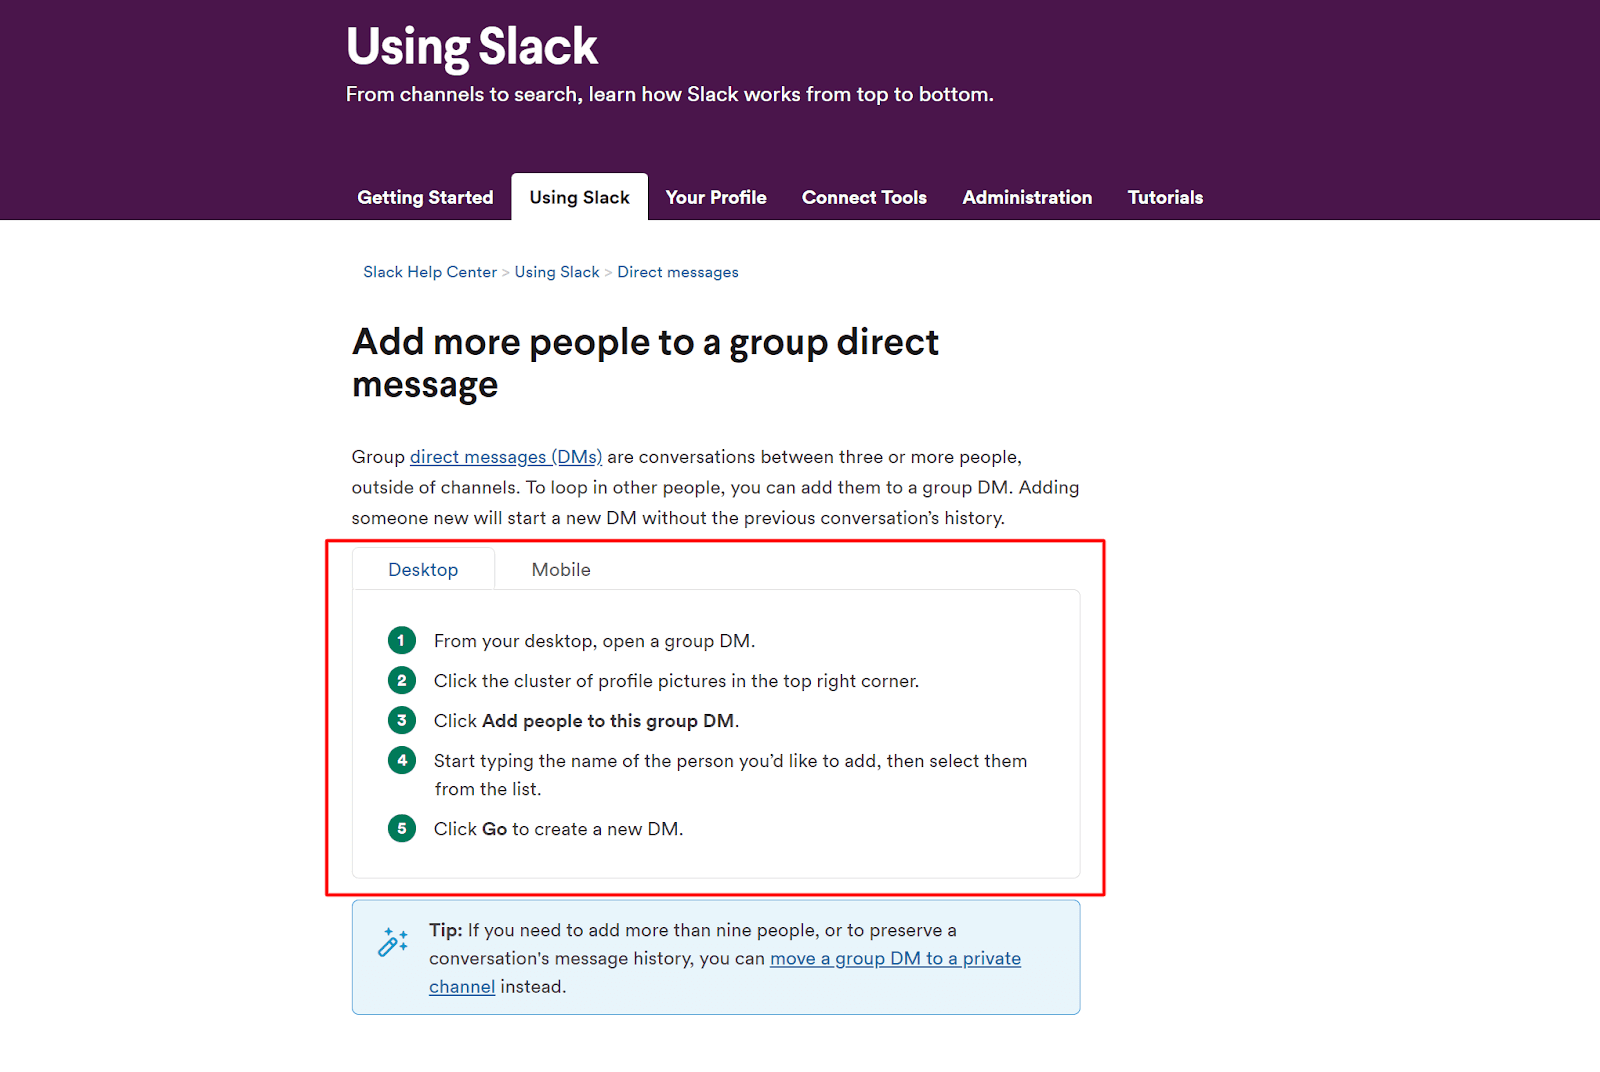Click the Using Slack breadcrumb link

tap(557, 272)
